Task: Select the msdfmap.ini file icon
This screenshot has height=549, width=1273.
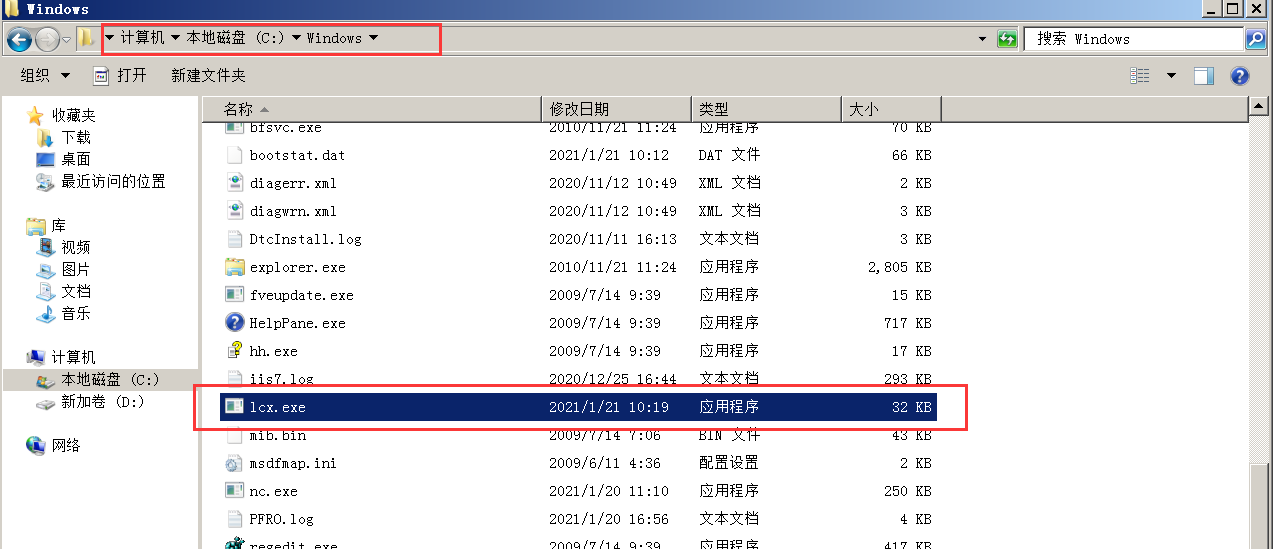Action: pos(234,463)
